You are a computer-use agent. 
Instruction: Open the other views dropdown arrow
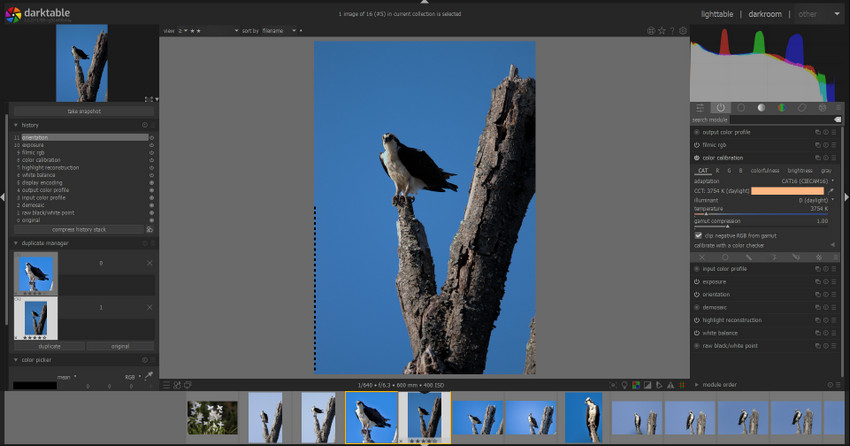pyautogui.click(x=836, y=14)
